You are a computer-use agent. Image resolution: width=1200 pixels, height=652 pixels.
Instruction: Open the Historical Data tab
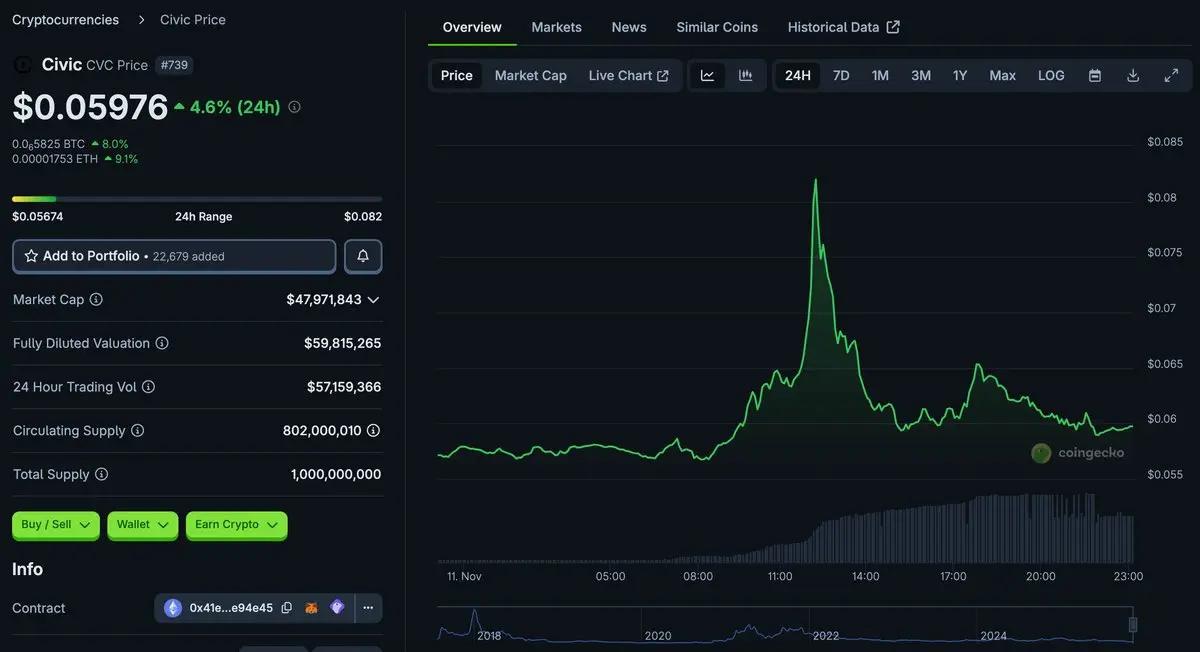(844, 27)
